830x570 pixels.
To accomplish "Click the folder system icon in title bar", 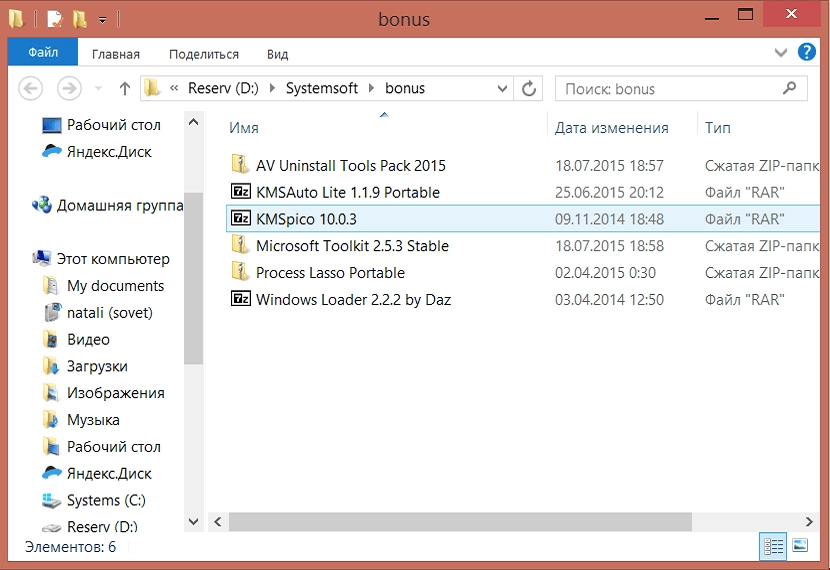I will pos(17,19).
